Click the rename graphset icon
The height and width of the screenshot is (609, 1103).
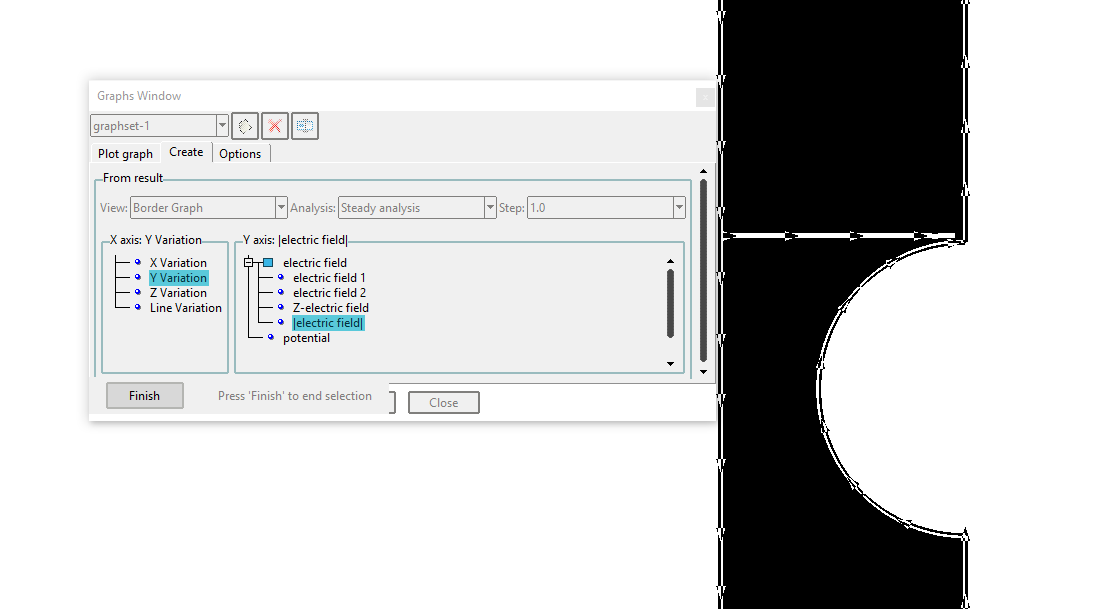point(305,126)
